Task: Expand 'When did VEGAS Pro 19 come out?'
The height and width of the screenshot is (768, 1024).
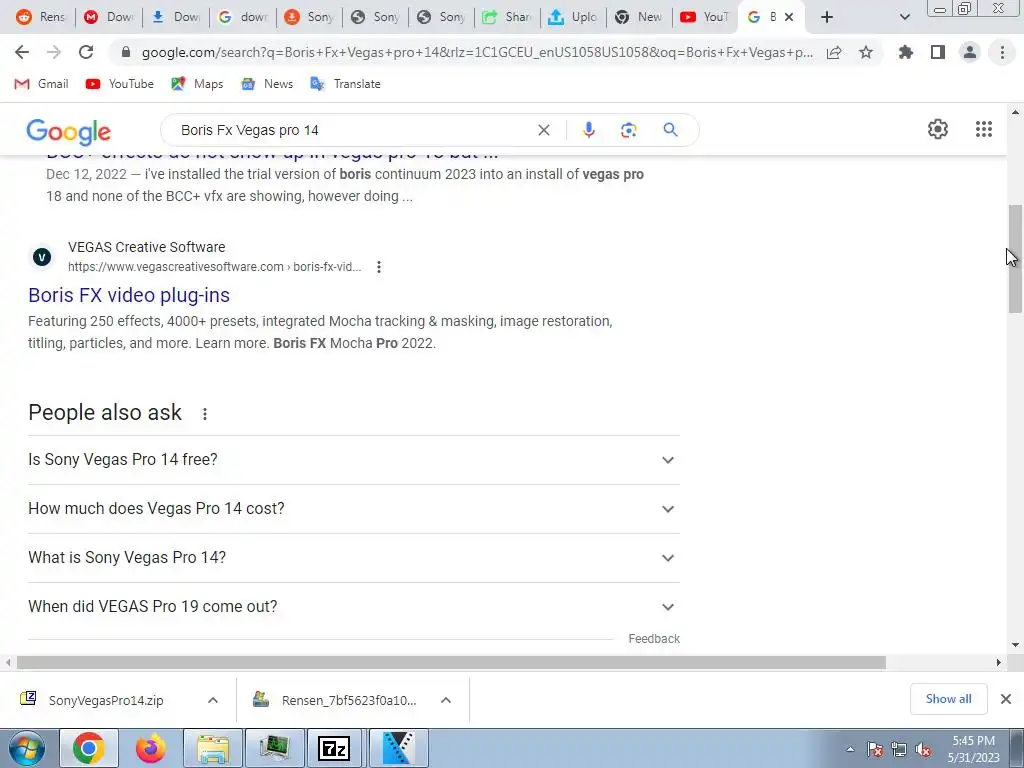Action: tap(353, 607)
